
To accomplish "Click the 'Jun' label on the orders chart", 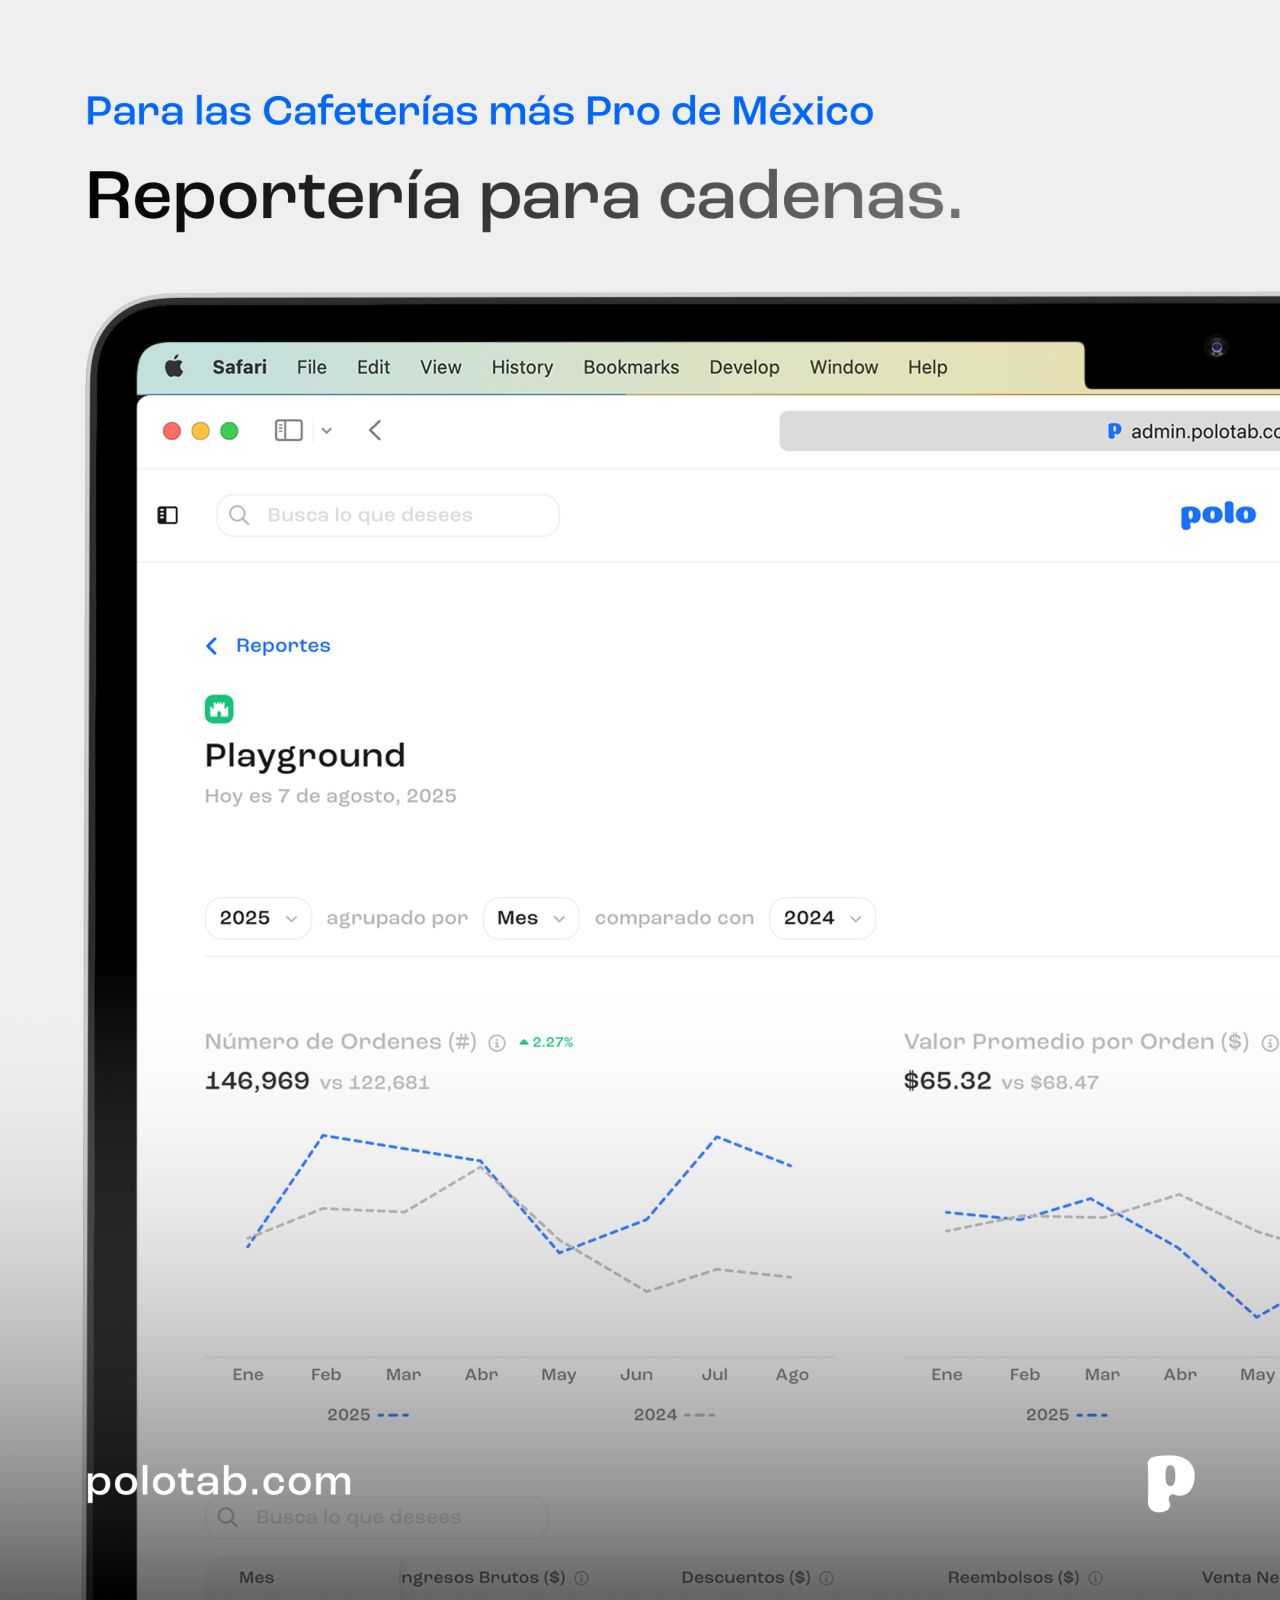I will [636, 1375].
